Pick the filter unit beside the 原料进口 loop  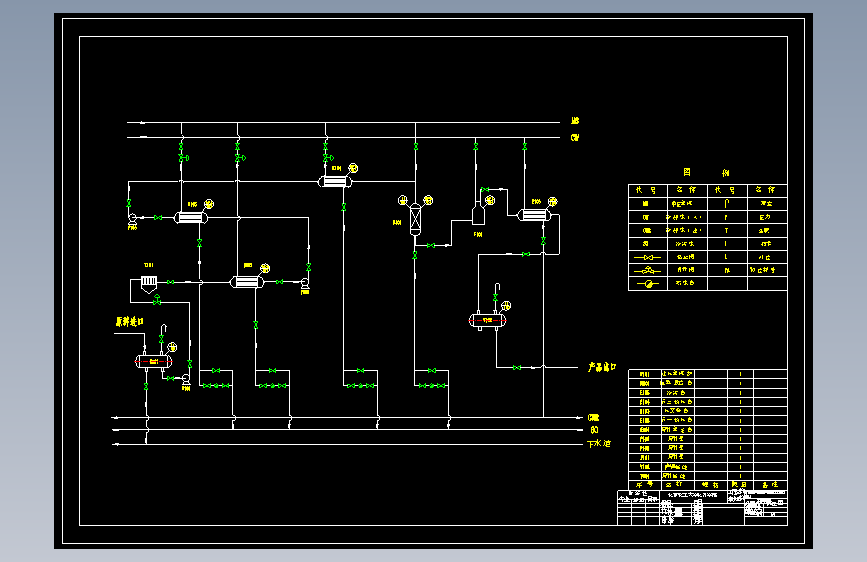tap(149, 284)
